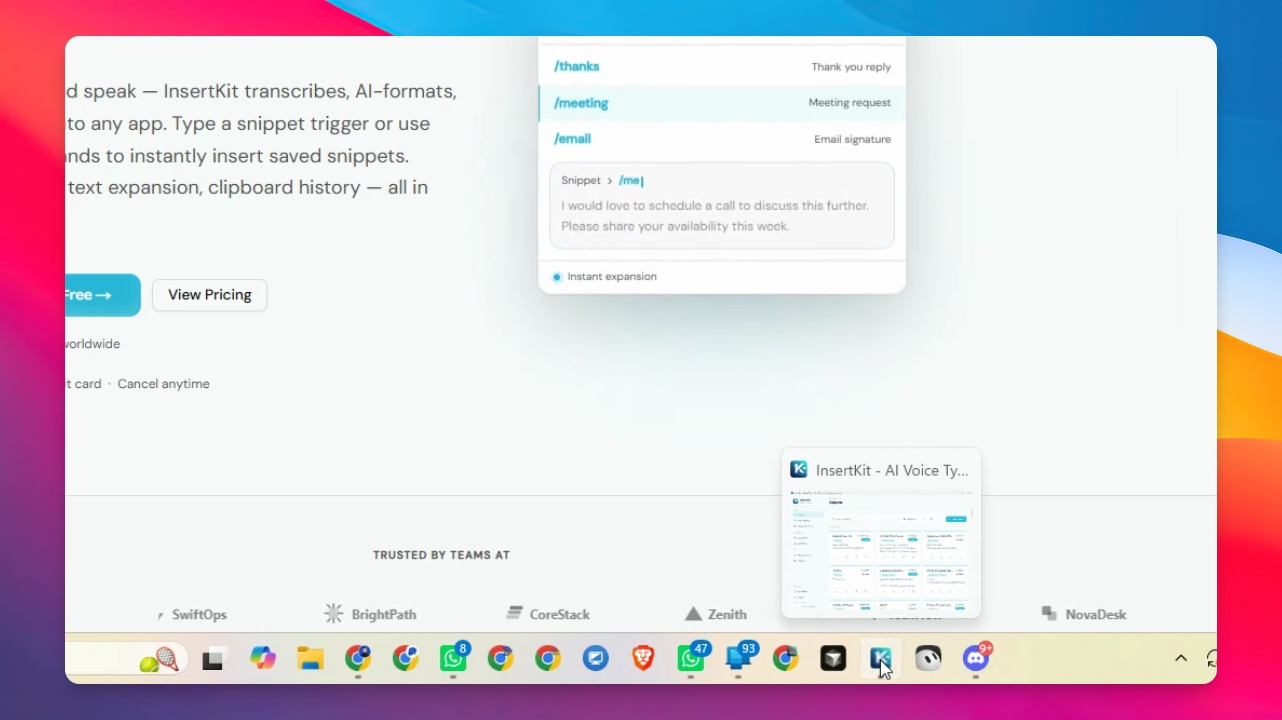Viewport: 1282px width, 720px height.
Task: Open Chrome icon just left of black cube
Action: point(786,658)
